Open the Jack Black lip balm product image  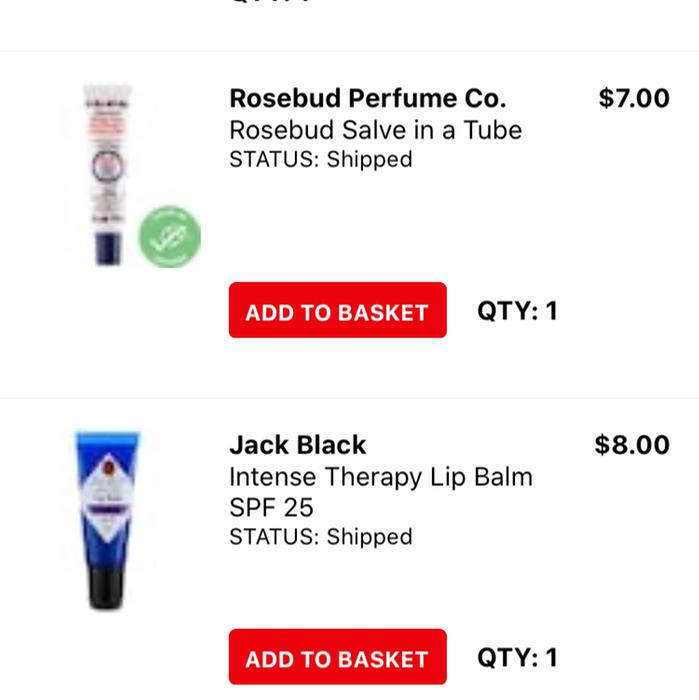pyautogui.click(x=106, y=519)
